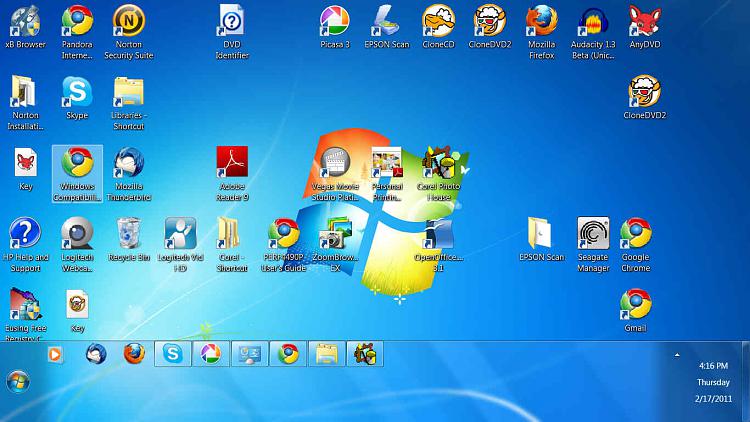Click the highlighted Windows Compatibility Chrome shortcut
Image resolution: width=750 pixels, height=422 pixels.
tap(77, 174)
